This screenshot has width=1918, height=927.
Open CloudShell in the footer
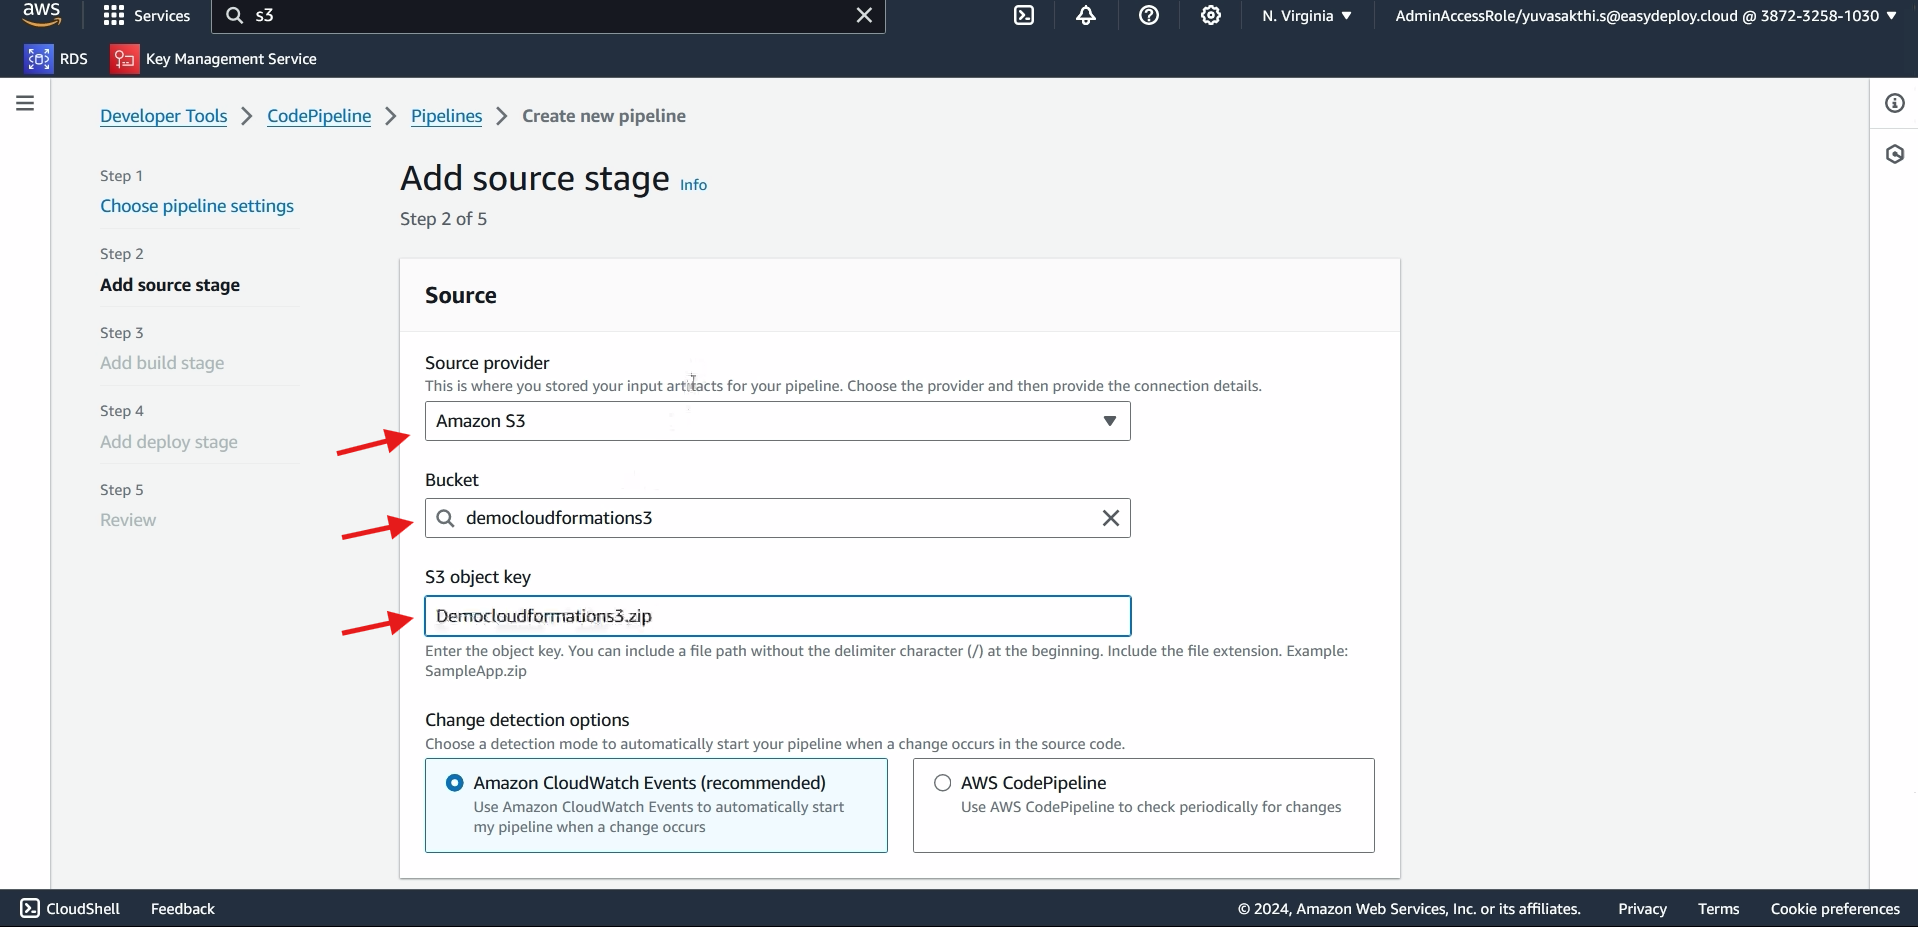point(70,908)
